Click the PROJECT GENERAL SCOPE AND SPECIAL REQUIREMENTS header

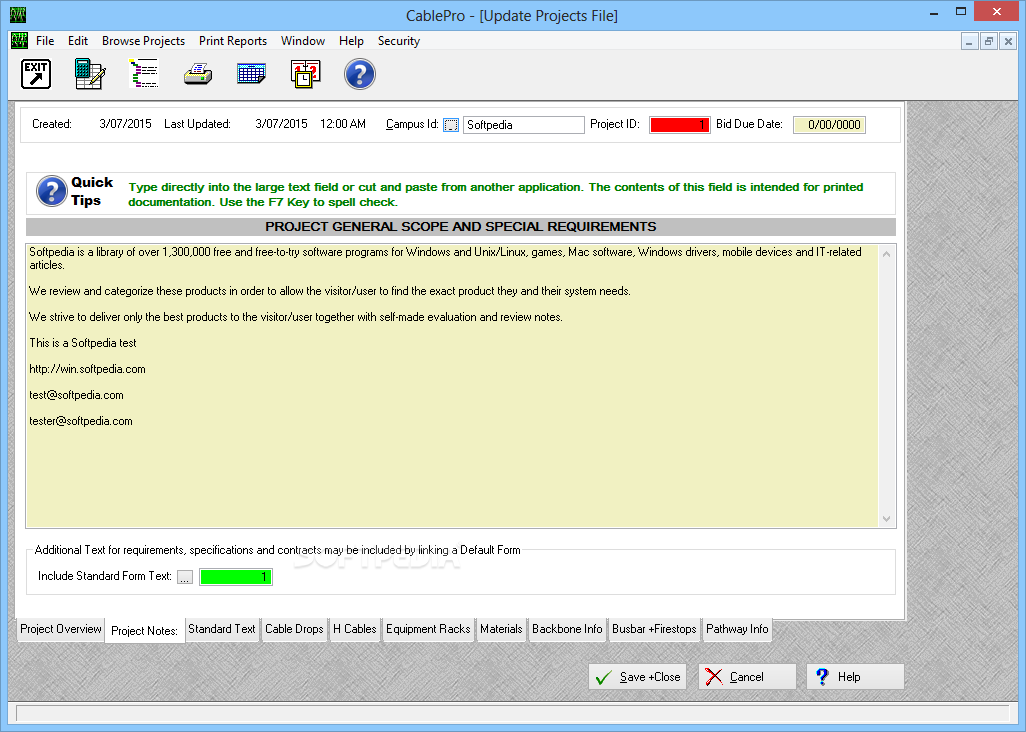coord(461,226)
